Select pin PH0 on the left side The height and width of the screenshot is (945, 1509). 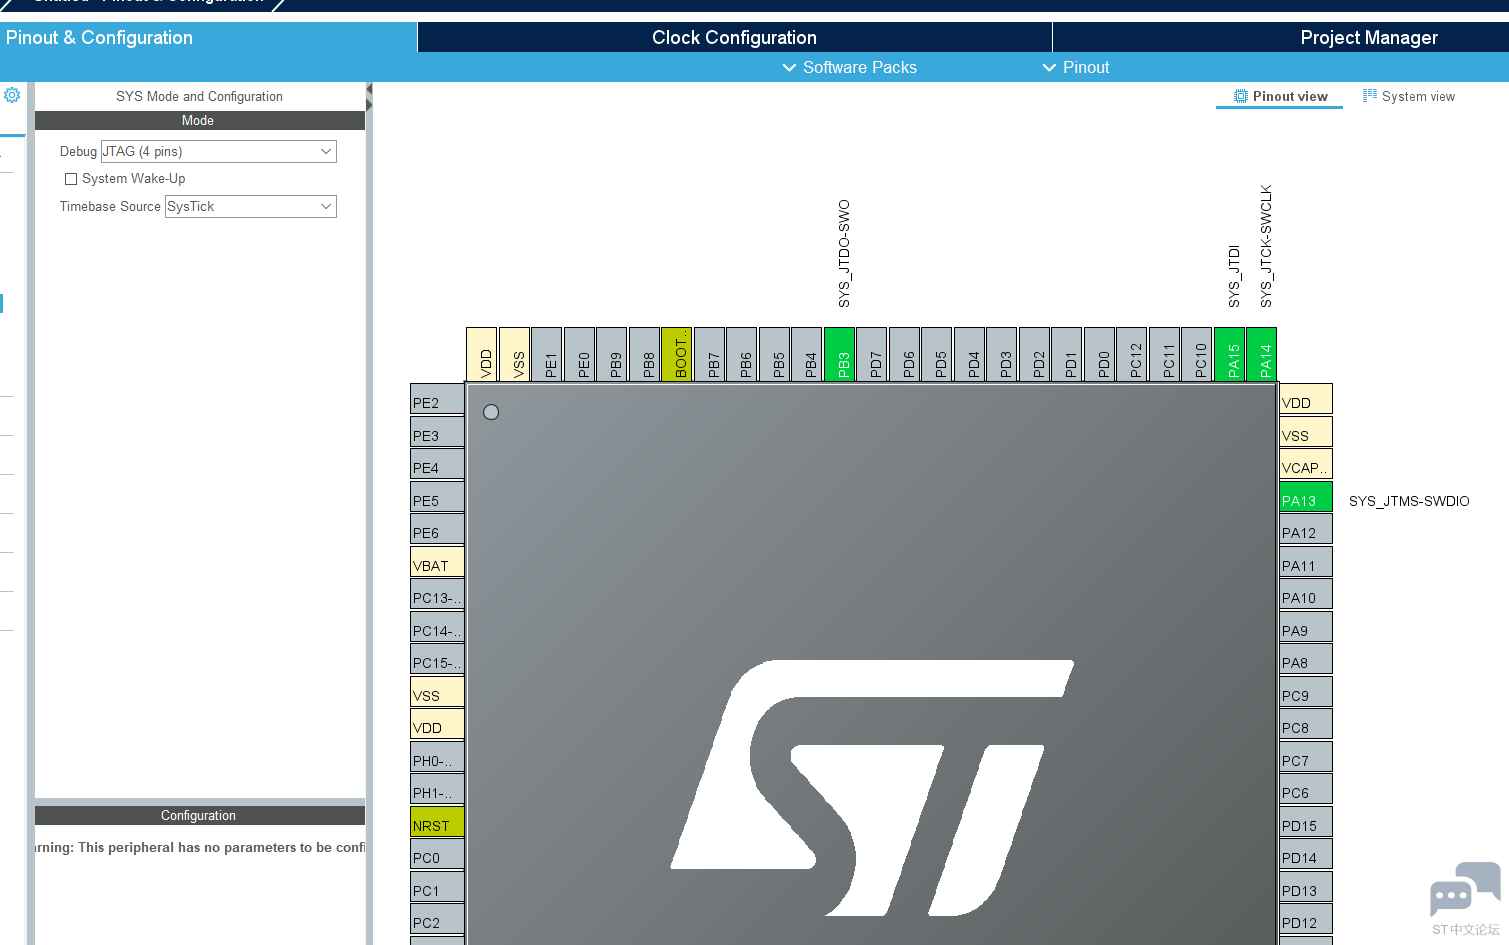437,757
